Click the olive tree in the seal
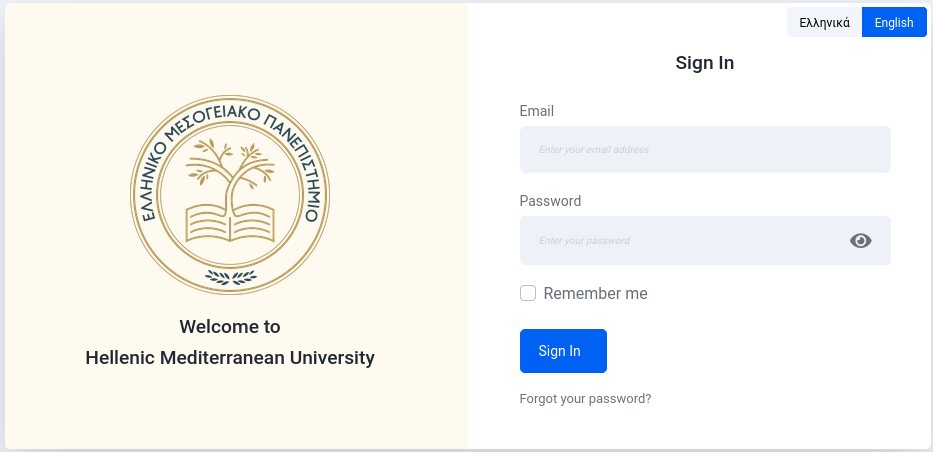933x452 pixels. click(230, 172)
